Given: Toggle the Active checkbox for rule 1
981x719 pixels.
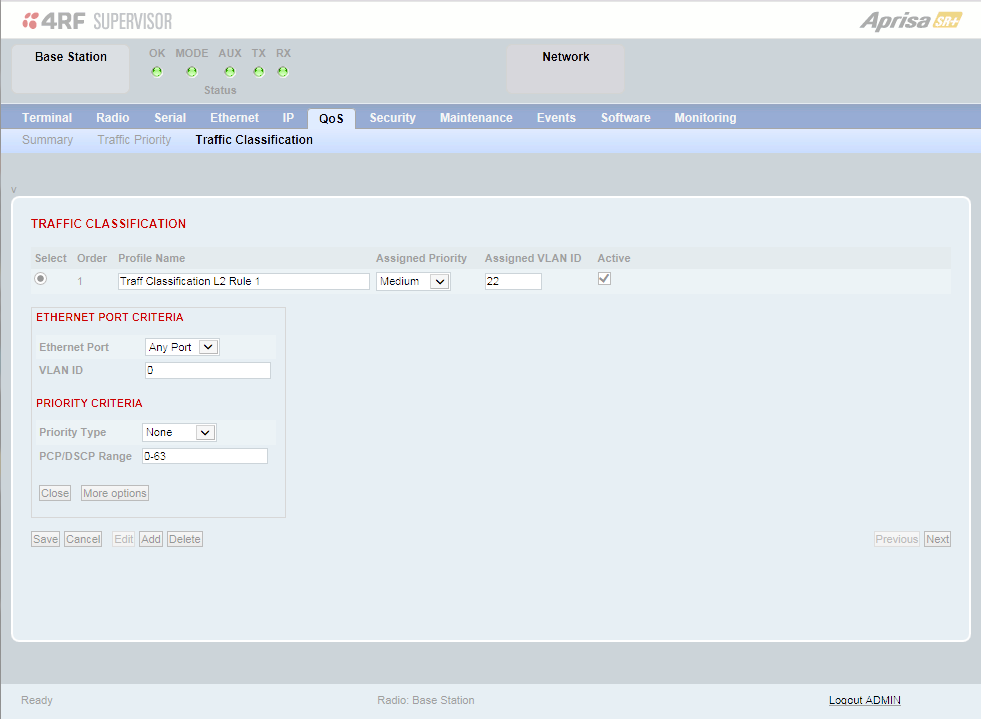Looking at the screenshot, I should (604, 278).
